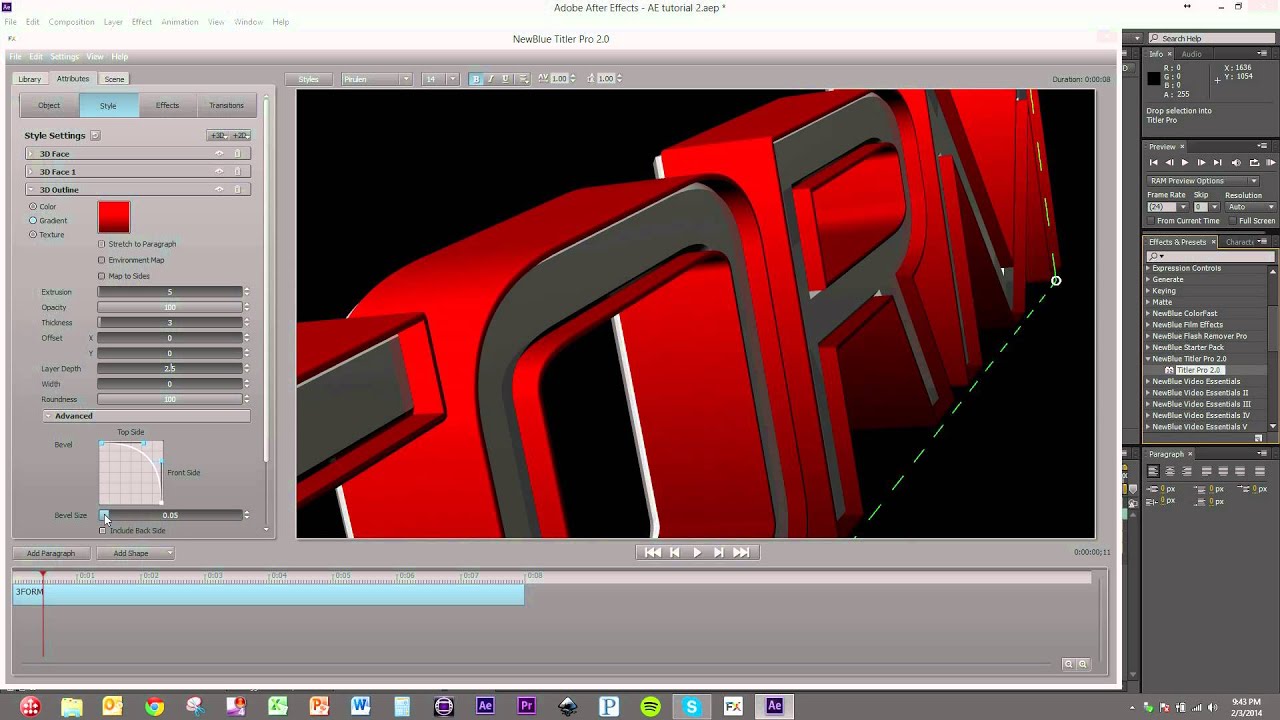This screenshot has height=720, width=1280.
Task: Step back one frame in Titler playback
Action: 675,552
